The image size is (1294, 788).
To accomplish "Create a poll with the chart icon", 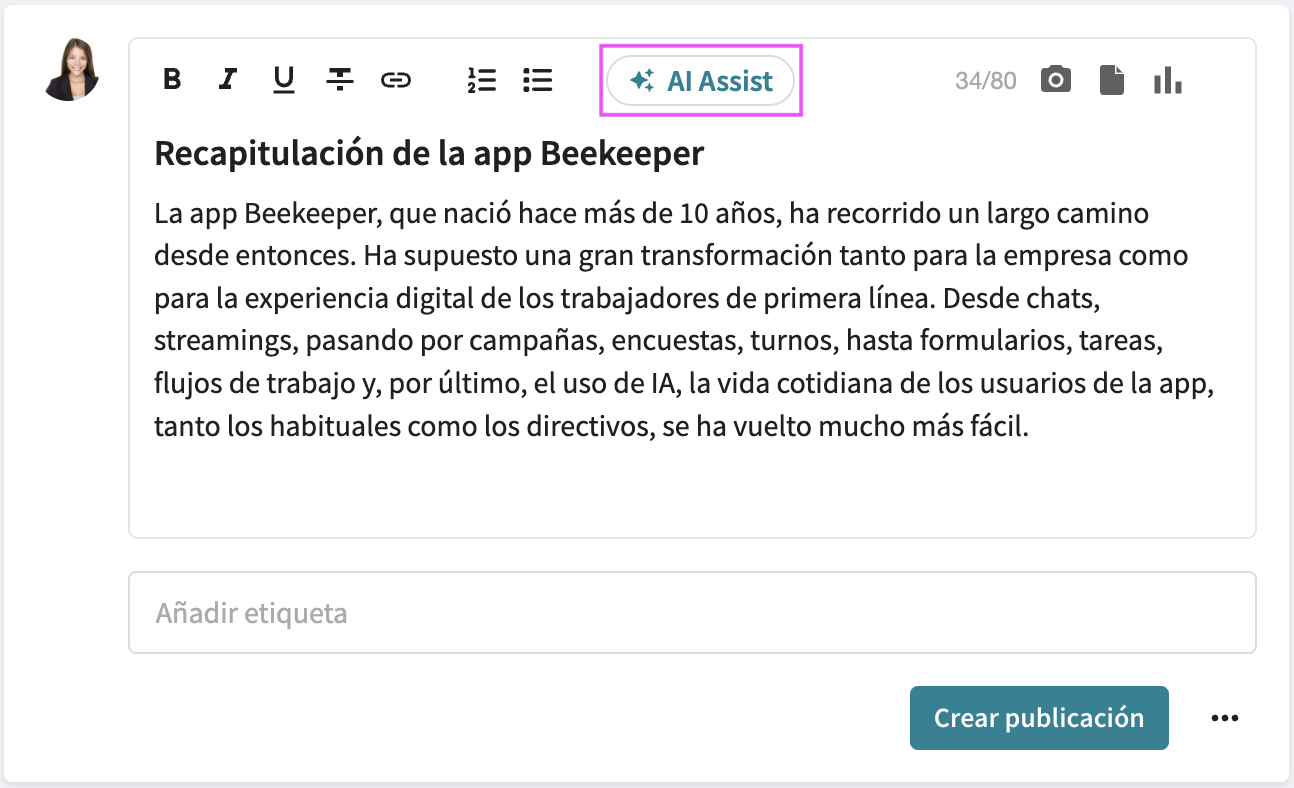I will [x=1167, y=79].
